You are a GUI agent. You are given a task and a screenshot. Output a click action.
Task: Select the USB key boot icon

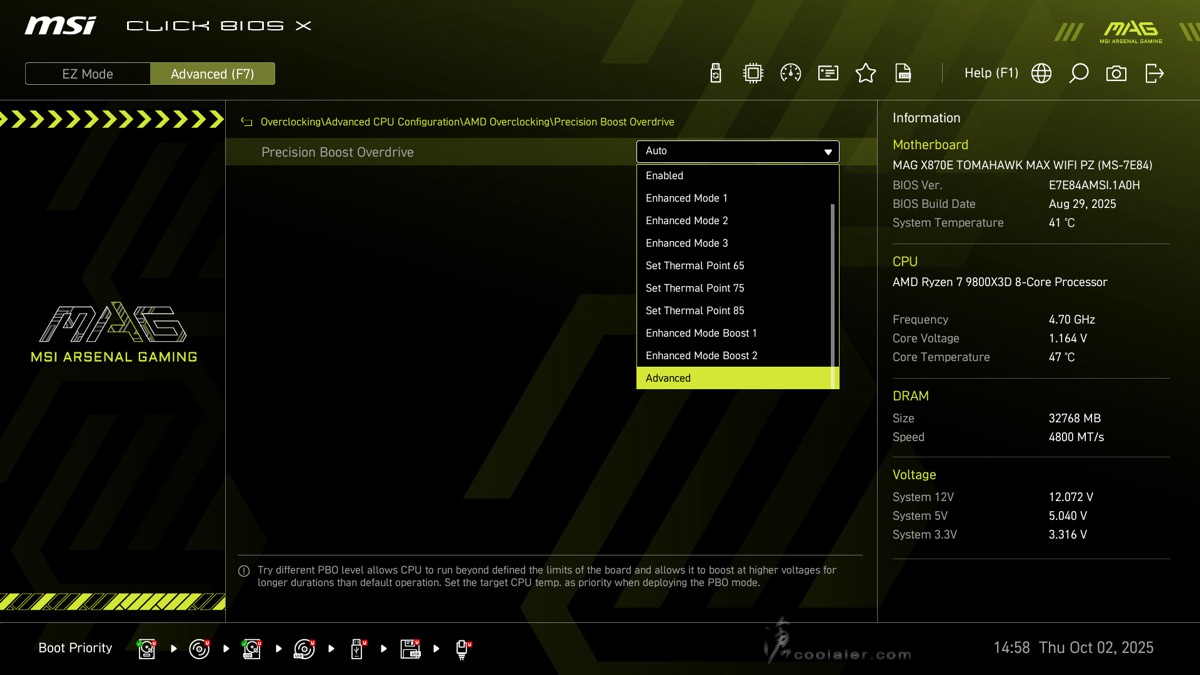point(357,649)
